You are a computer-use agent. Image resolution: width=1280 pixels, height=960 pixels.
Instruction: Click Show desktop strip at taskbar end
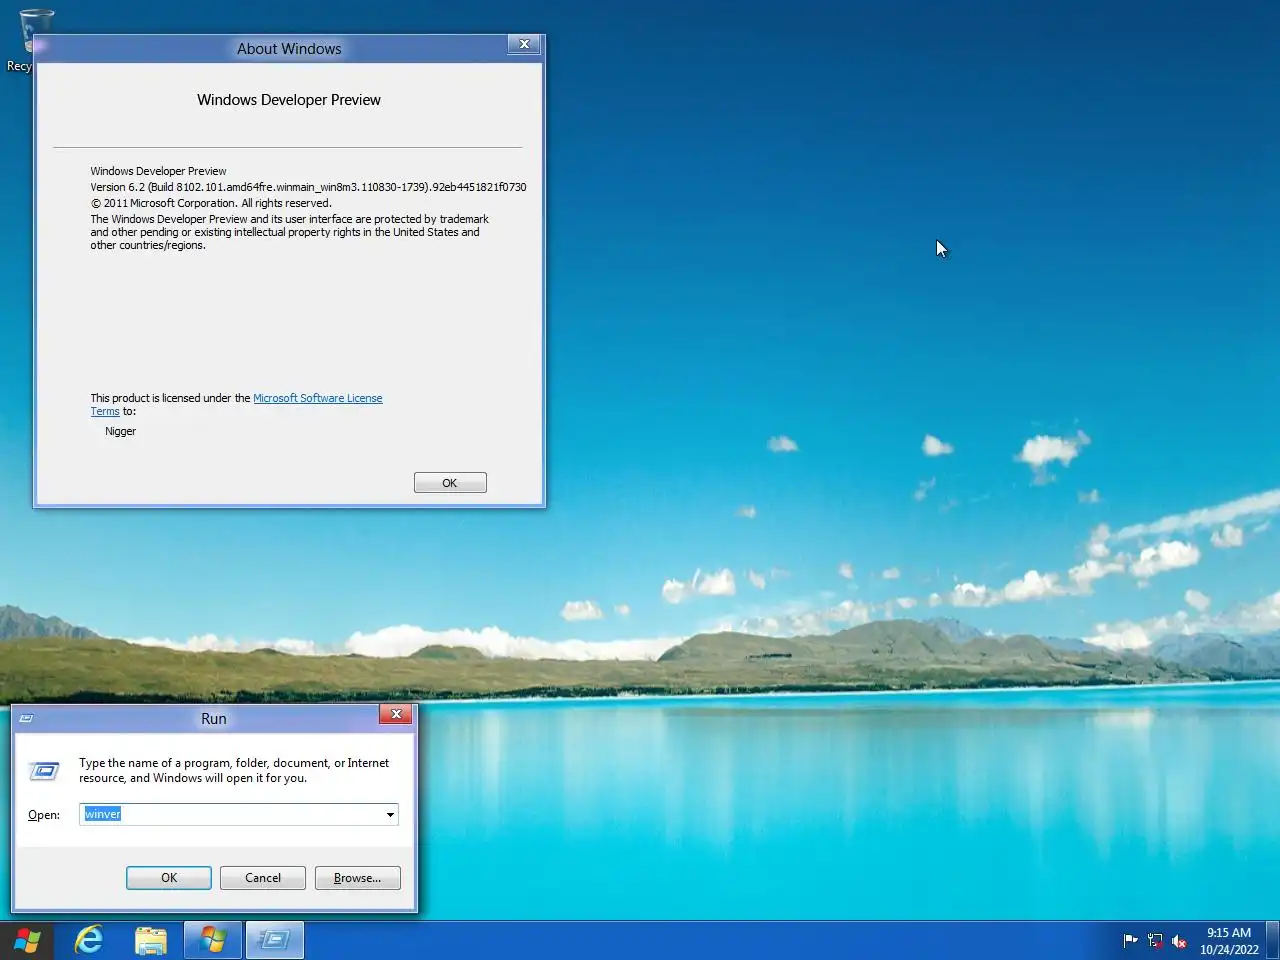pos(1273,940)
